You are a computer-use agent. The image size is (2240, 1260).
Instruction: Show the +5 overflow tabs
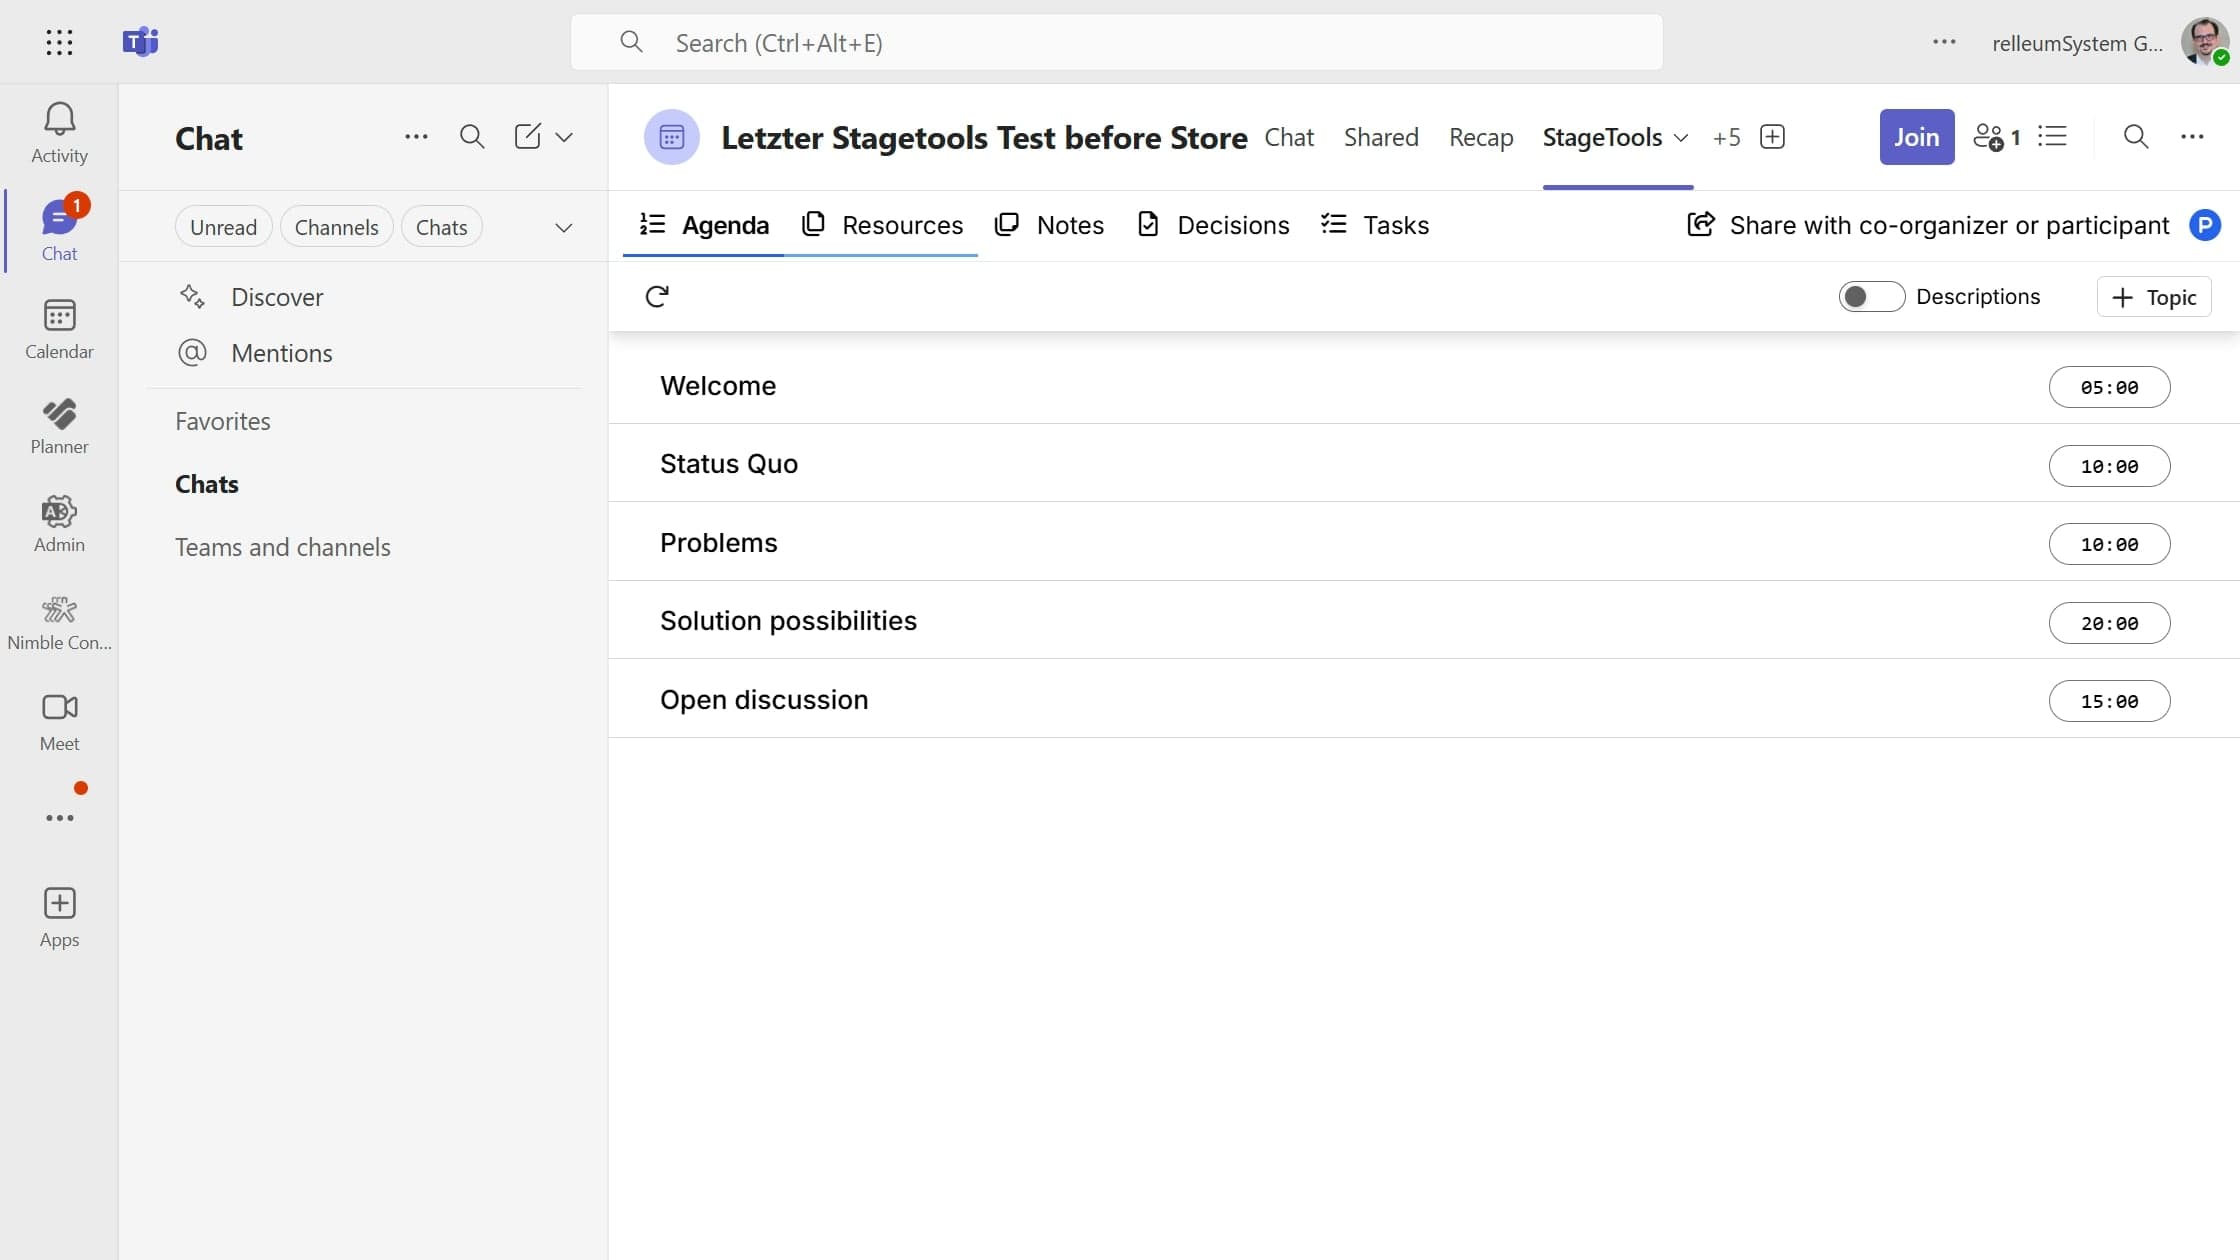[x=1727, y=137]
